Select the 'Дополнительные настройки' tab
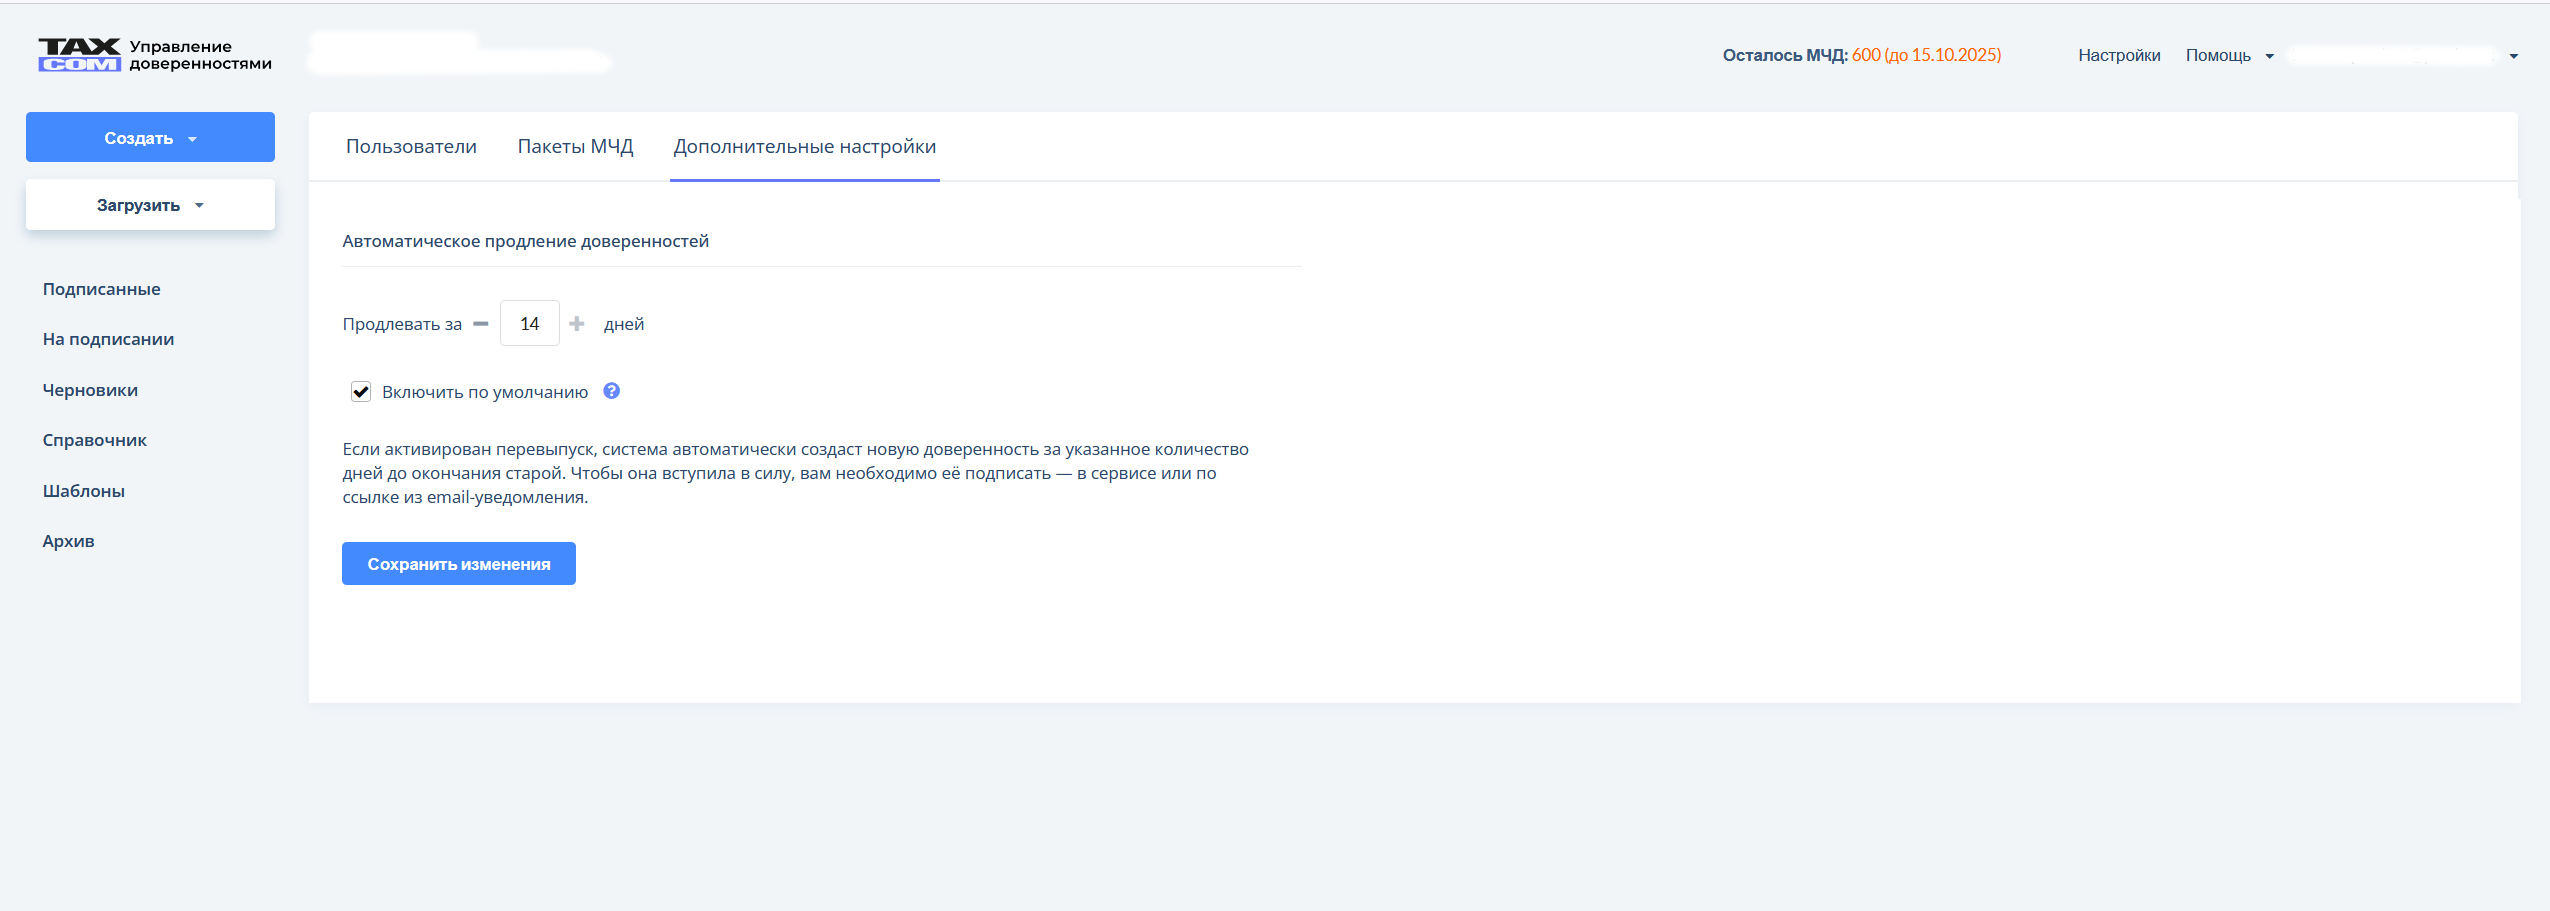The height and width of the screenshot is (911, 2550). click(804, 147)
